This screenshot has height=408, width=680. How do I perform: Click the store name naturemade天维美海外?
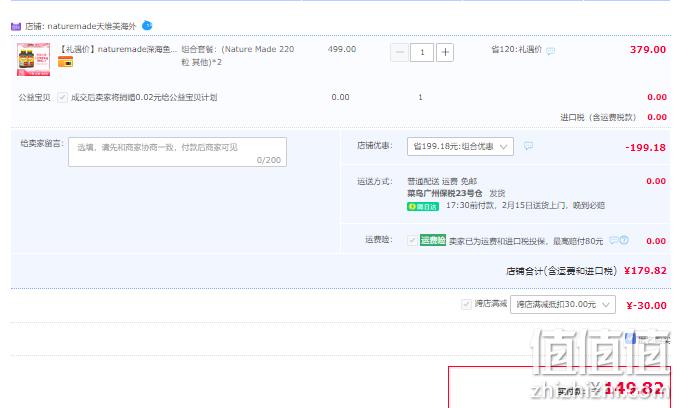(x=92, y=26)
